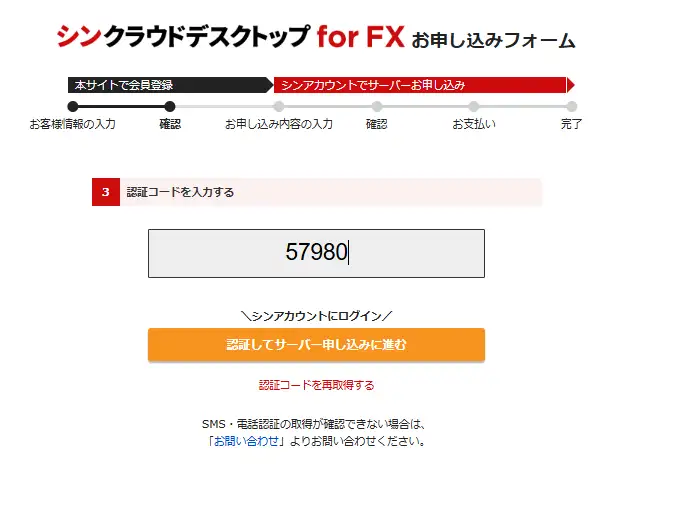
Task: Select the progress dot above お申し込み内容の入力
Action: click(278, 107)
